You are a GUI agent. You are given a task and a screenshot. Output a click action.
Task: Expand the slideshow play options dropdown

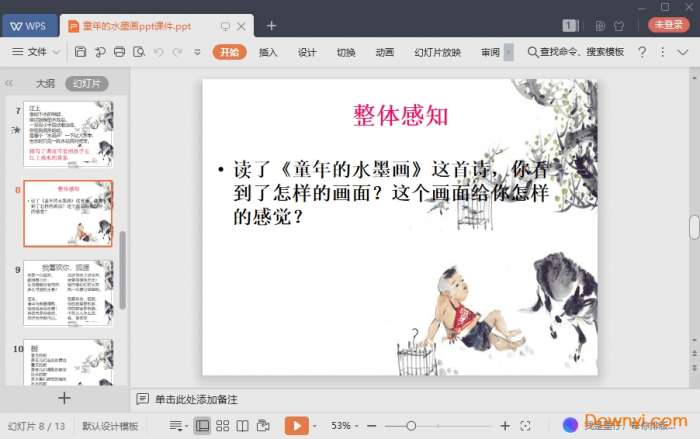point(315,426)
